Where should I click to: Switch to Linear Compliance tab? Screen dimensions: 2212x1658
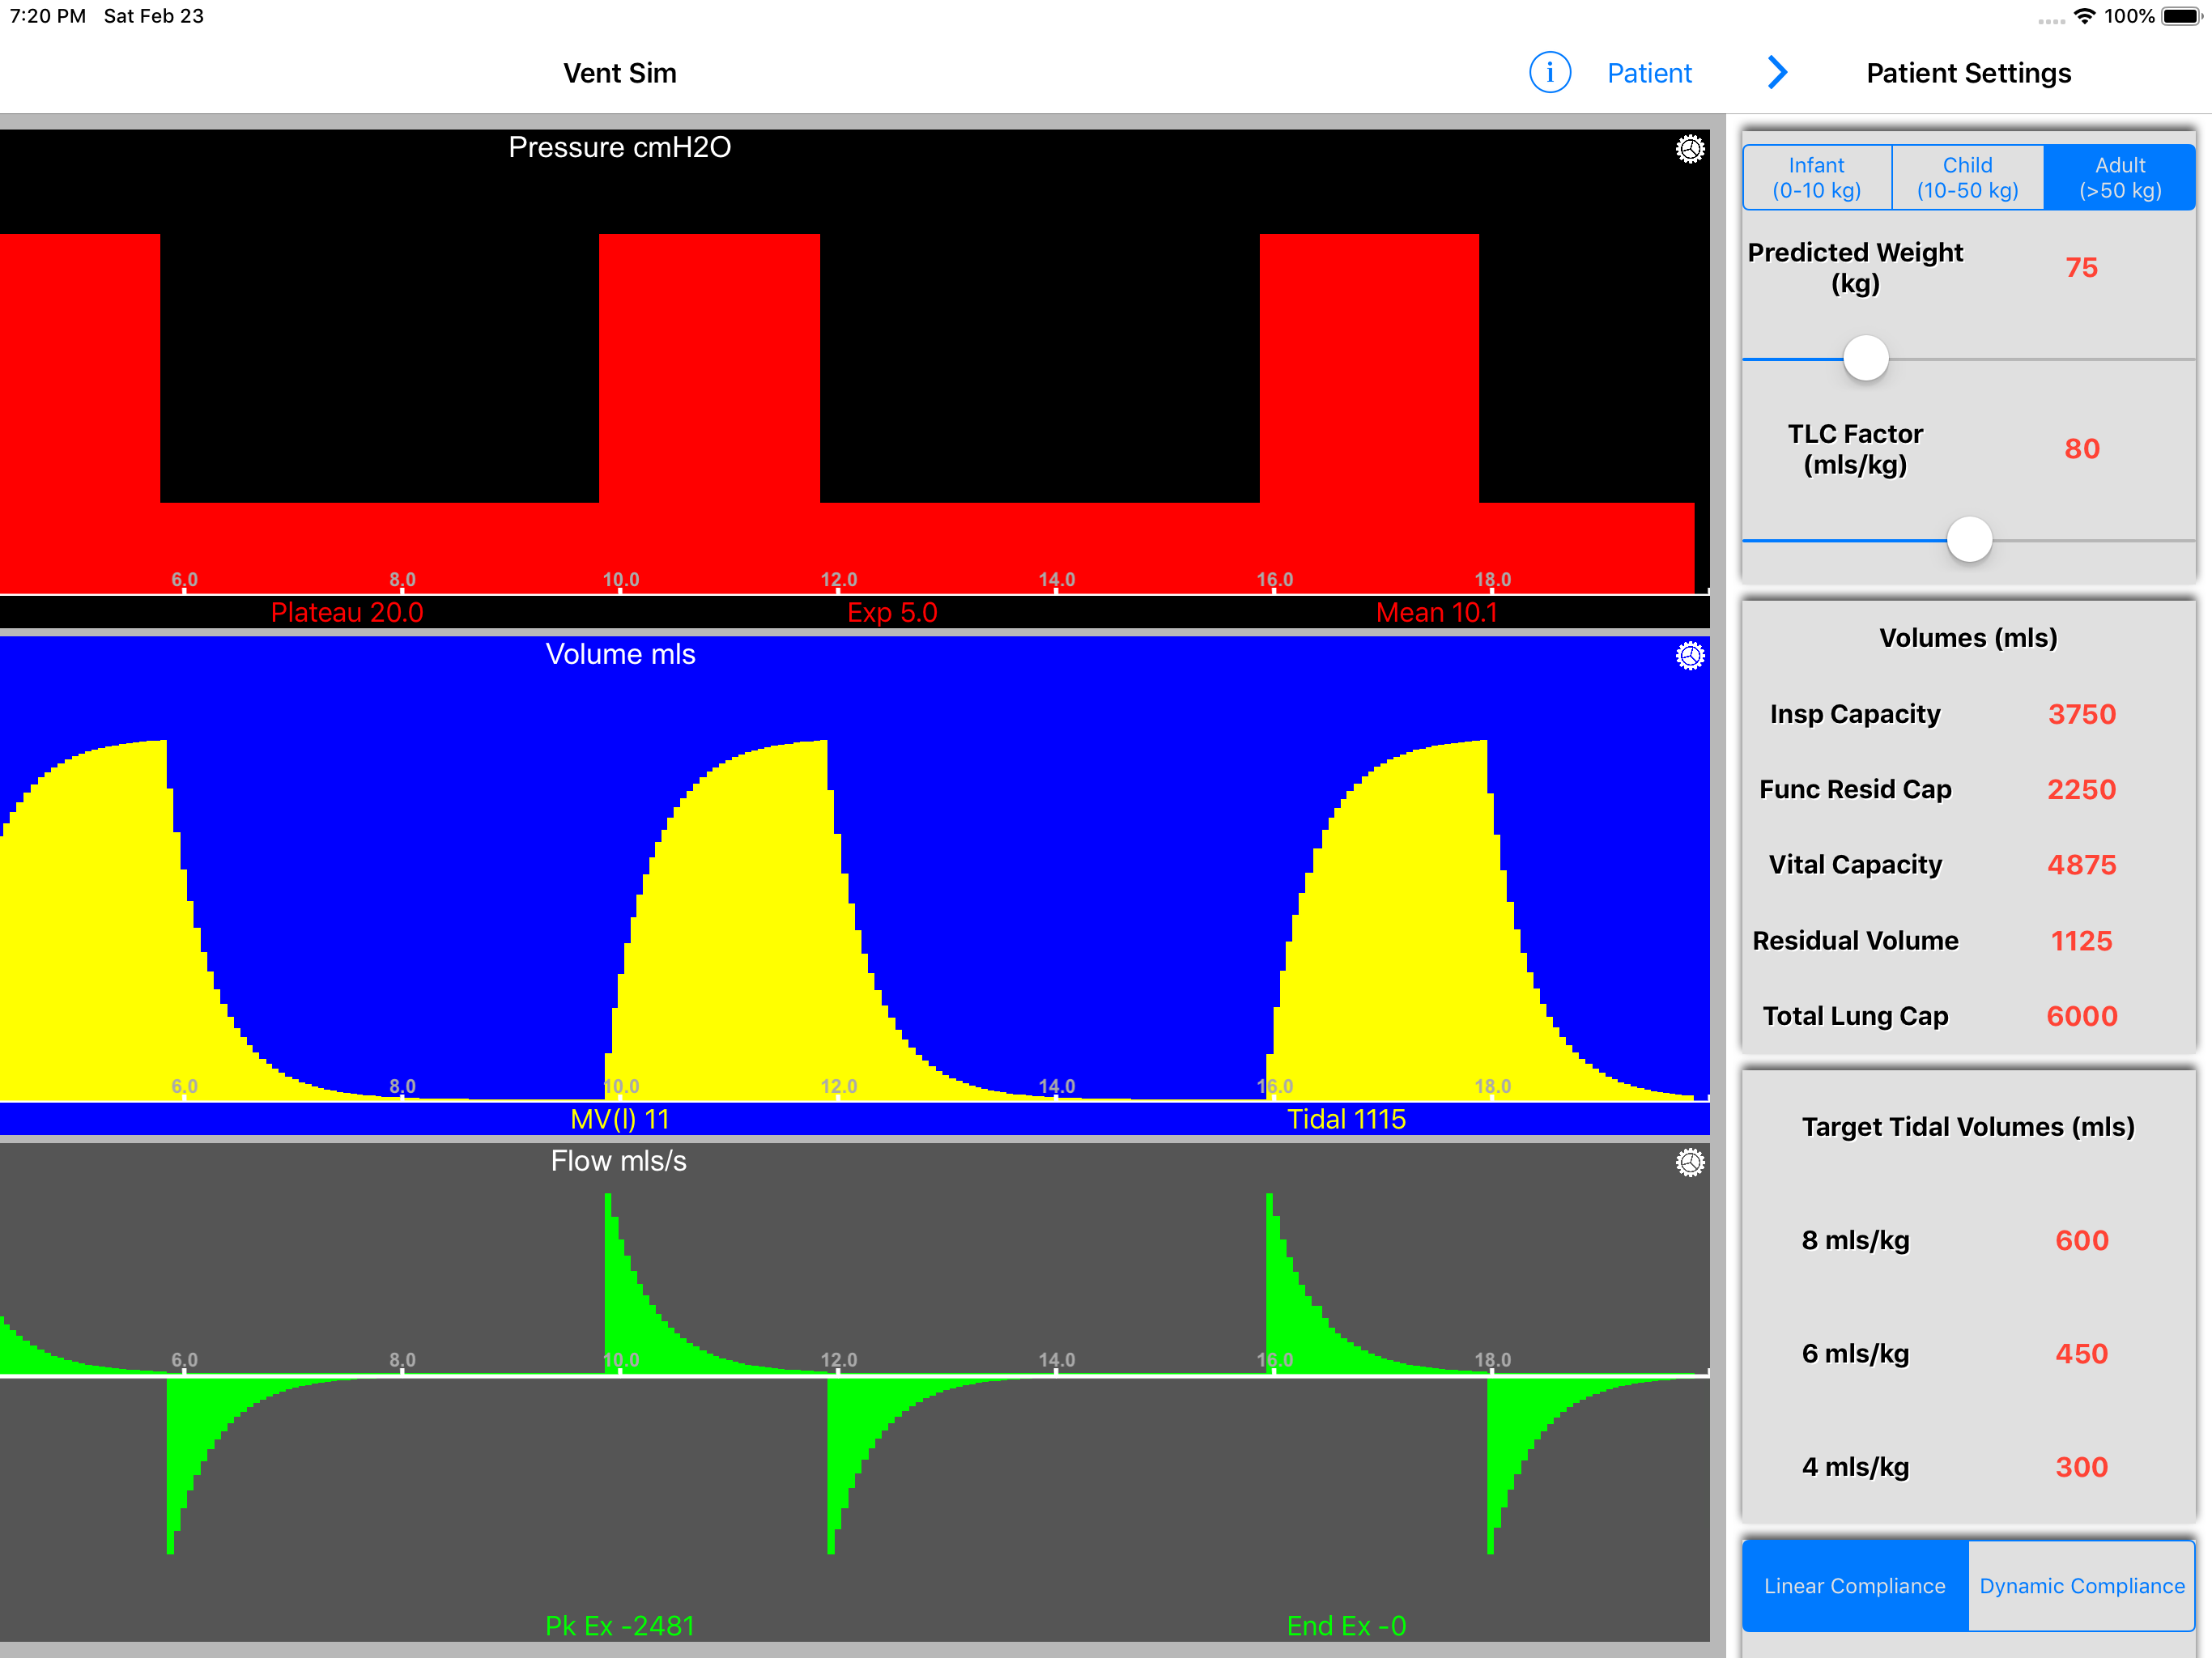(1854, 1585)
